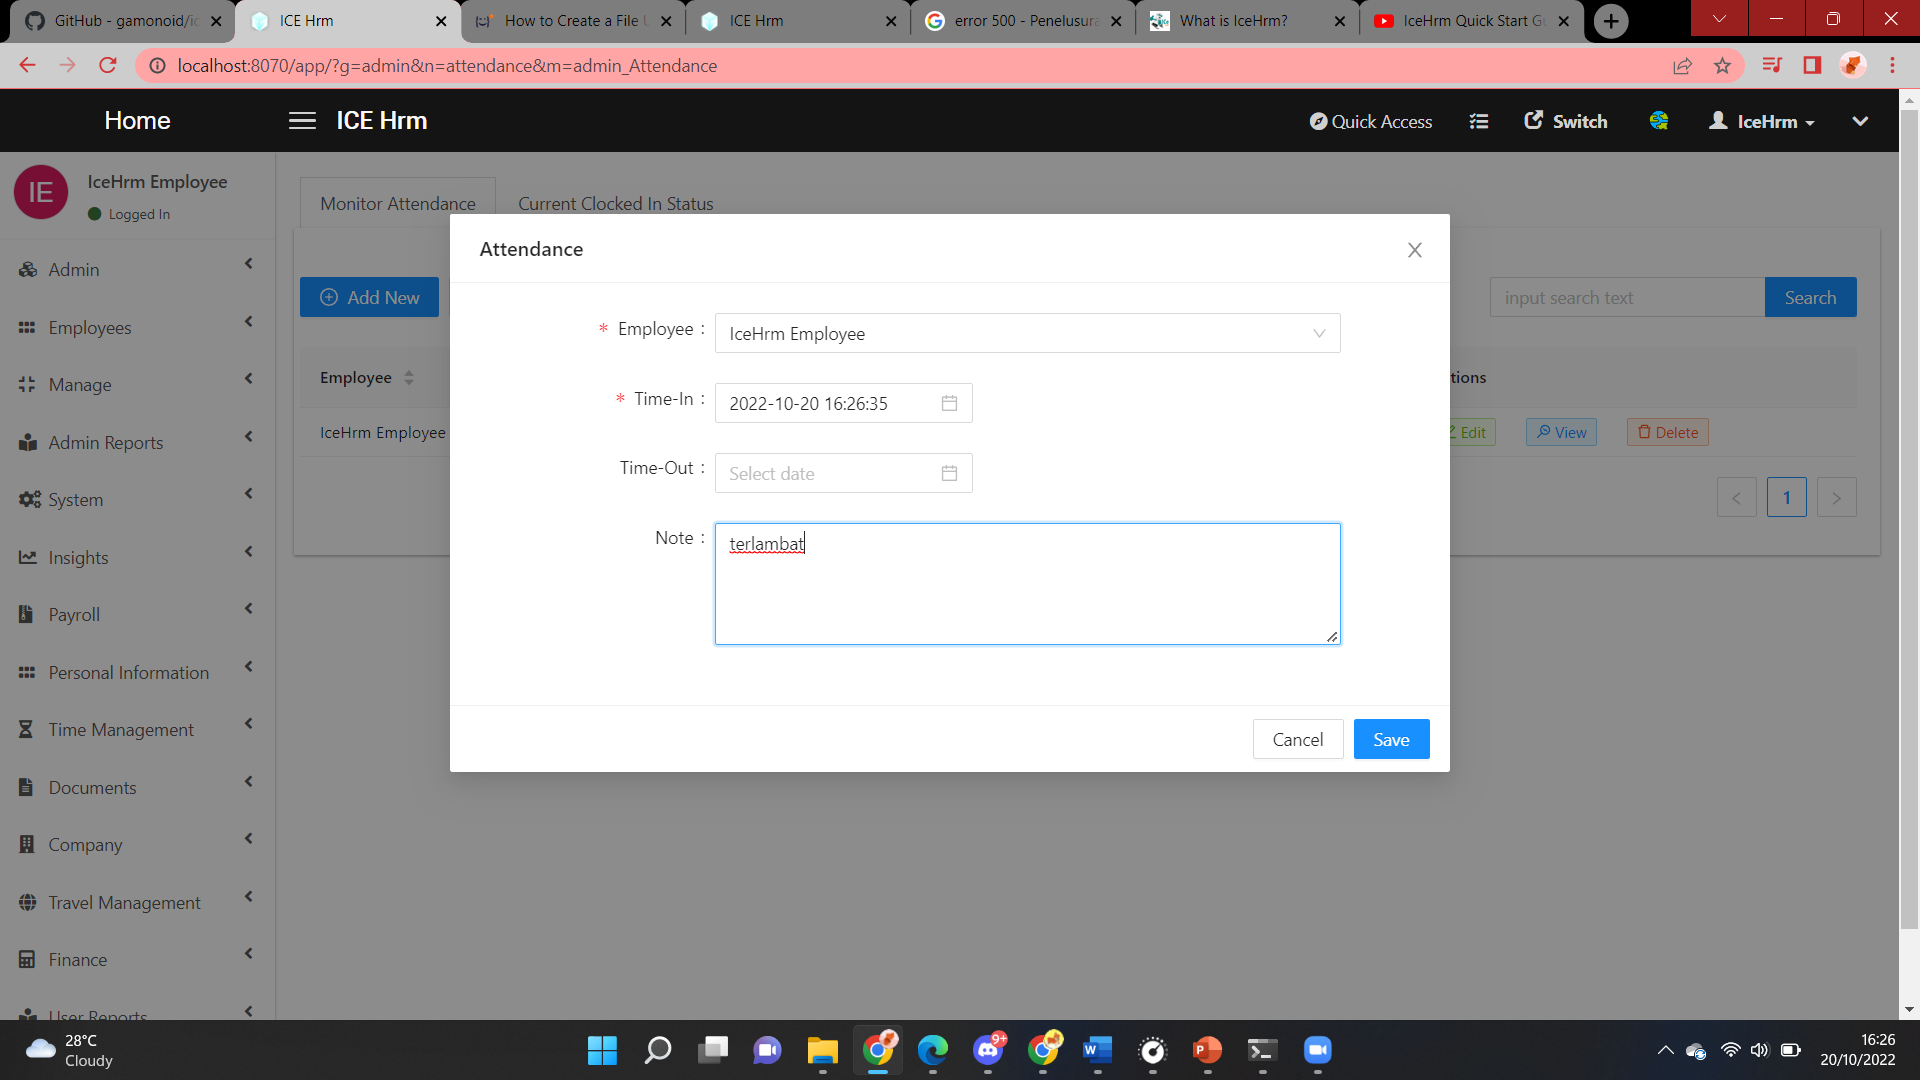Click the Note text area
The image size is (1920, 1080).
tap(1027, 590)
